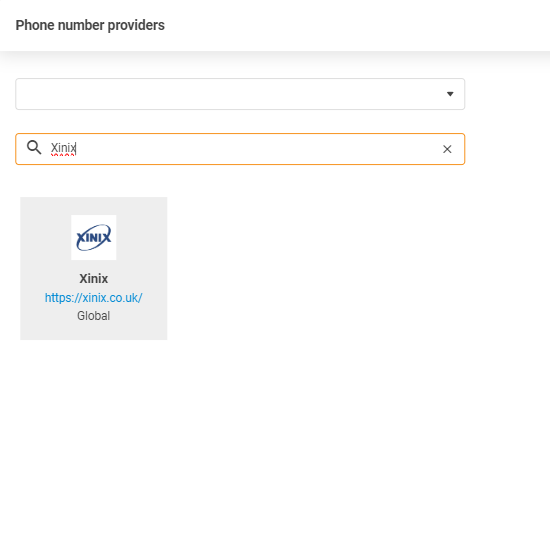
Task: Click the Global region label
Action: 94,316
